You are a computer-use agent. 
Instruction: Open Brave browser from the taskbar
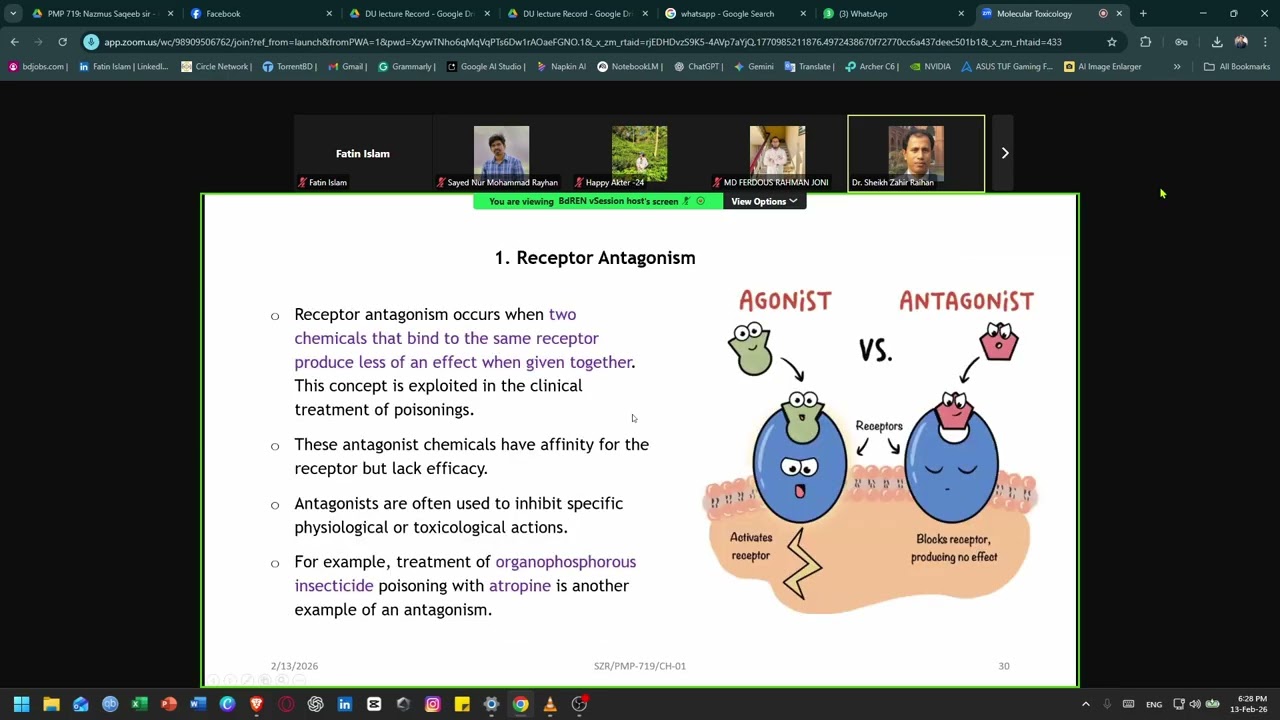pos(257,704)
